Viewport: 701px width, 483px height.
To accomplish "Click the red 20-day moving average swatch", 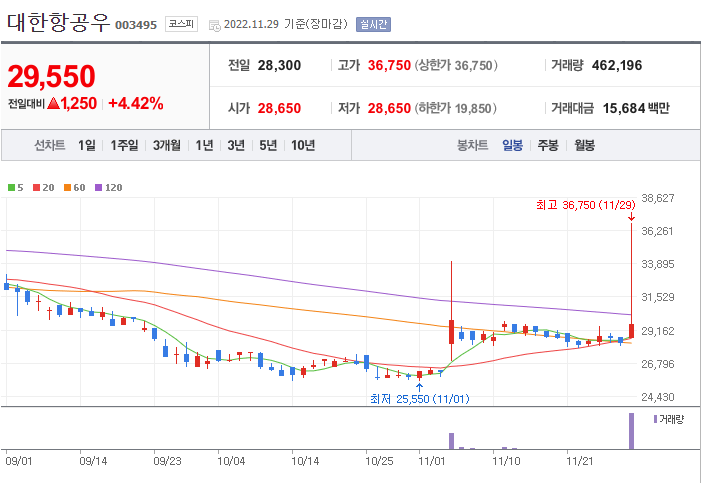I will pyautogui.click(x=37, y=187).
